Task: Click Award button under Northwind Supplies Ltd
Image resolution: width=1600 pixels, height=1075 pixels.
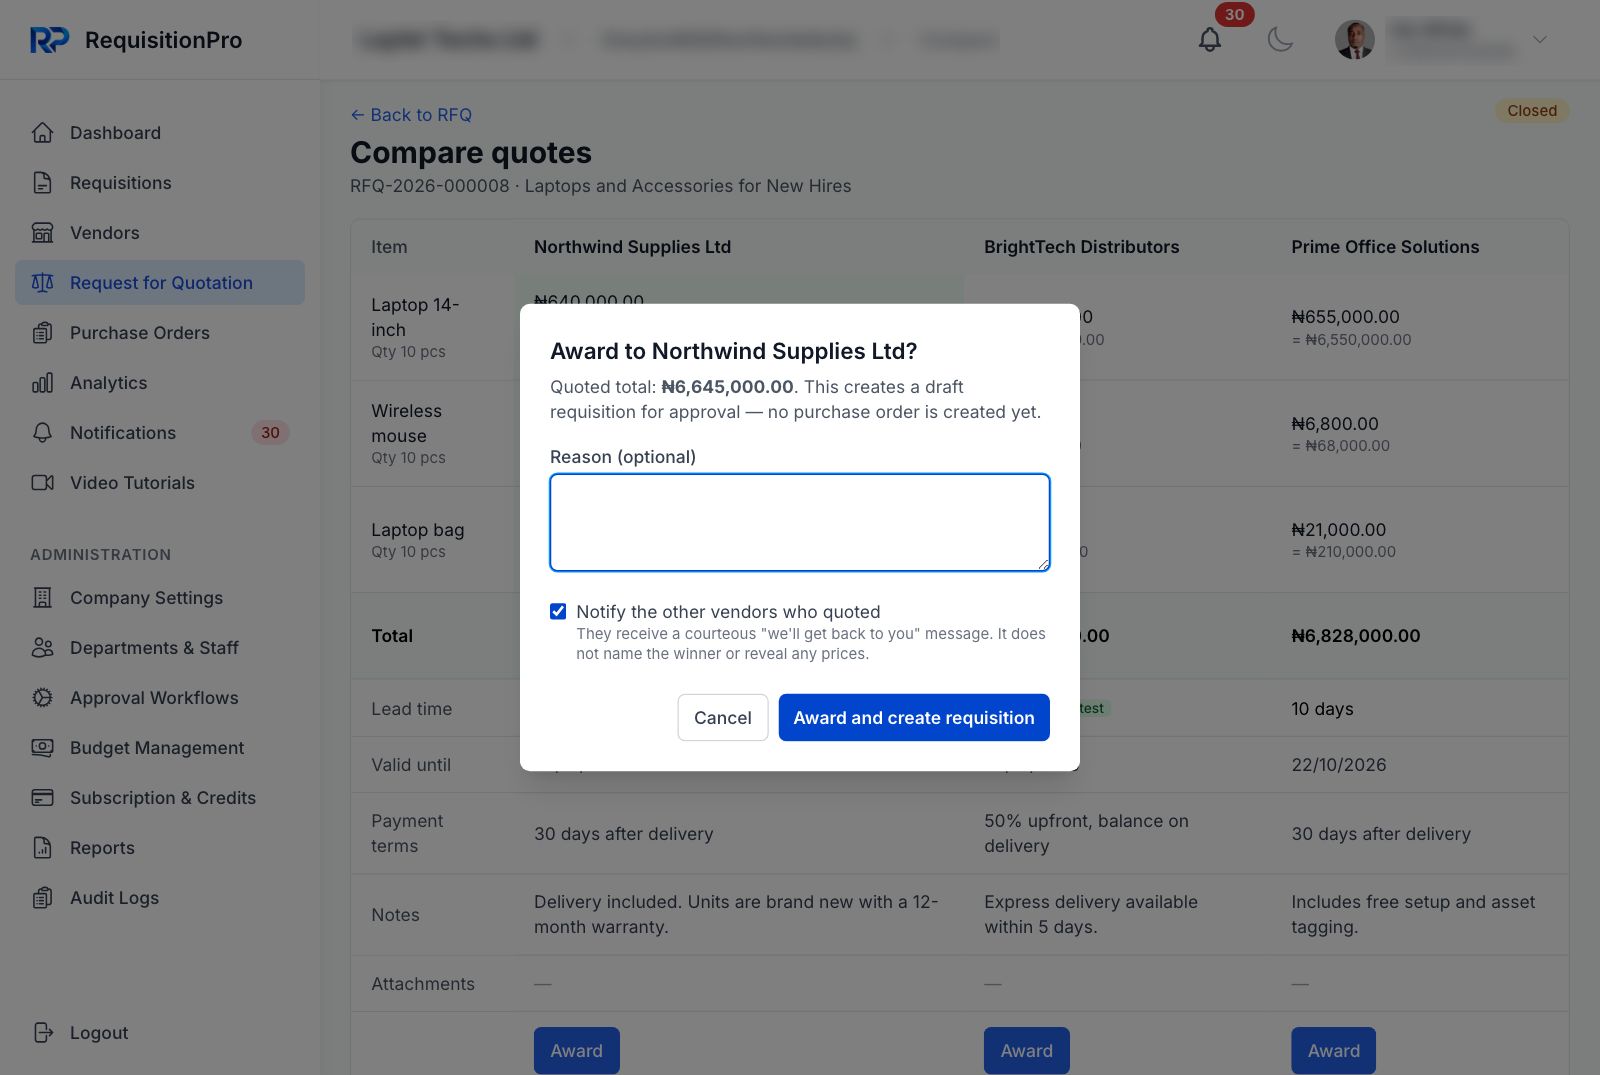Action: tap(577, 1051)
